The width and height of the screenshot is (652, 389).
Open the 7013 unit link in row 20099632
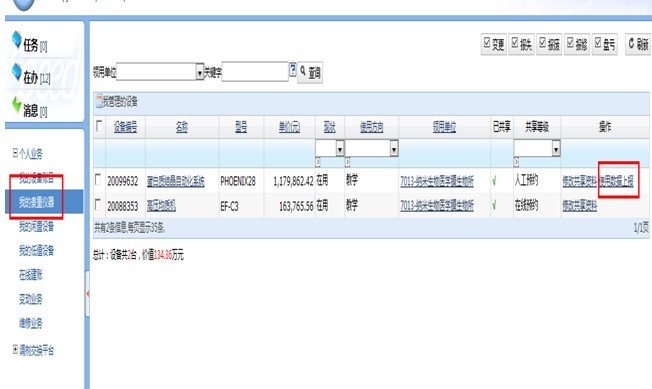437,181
